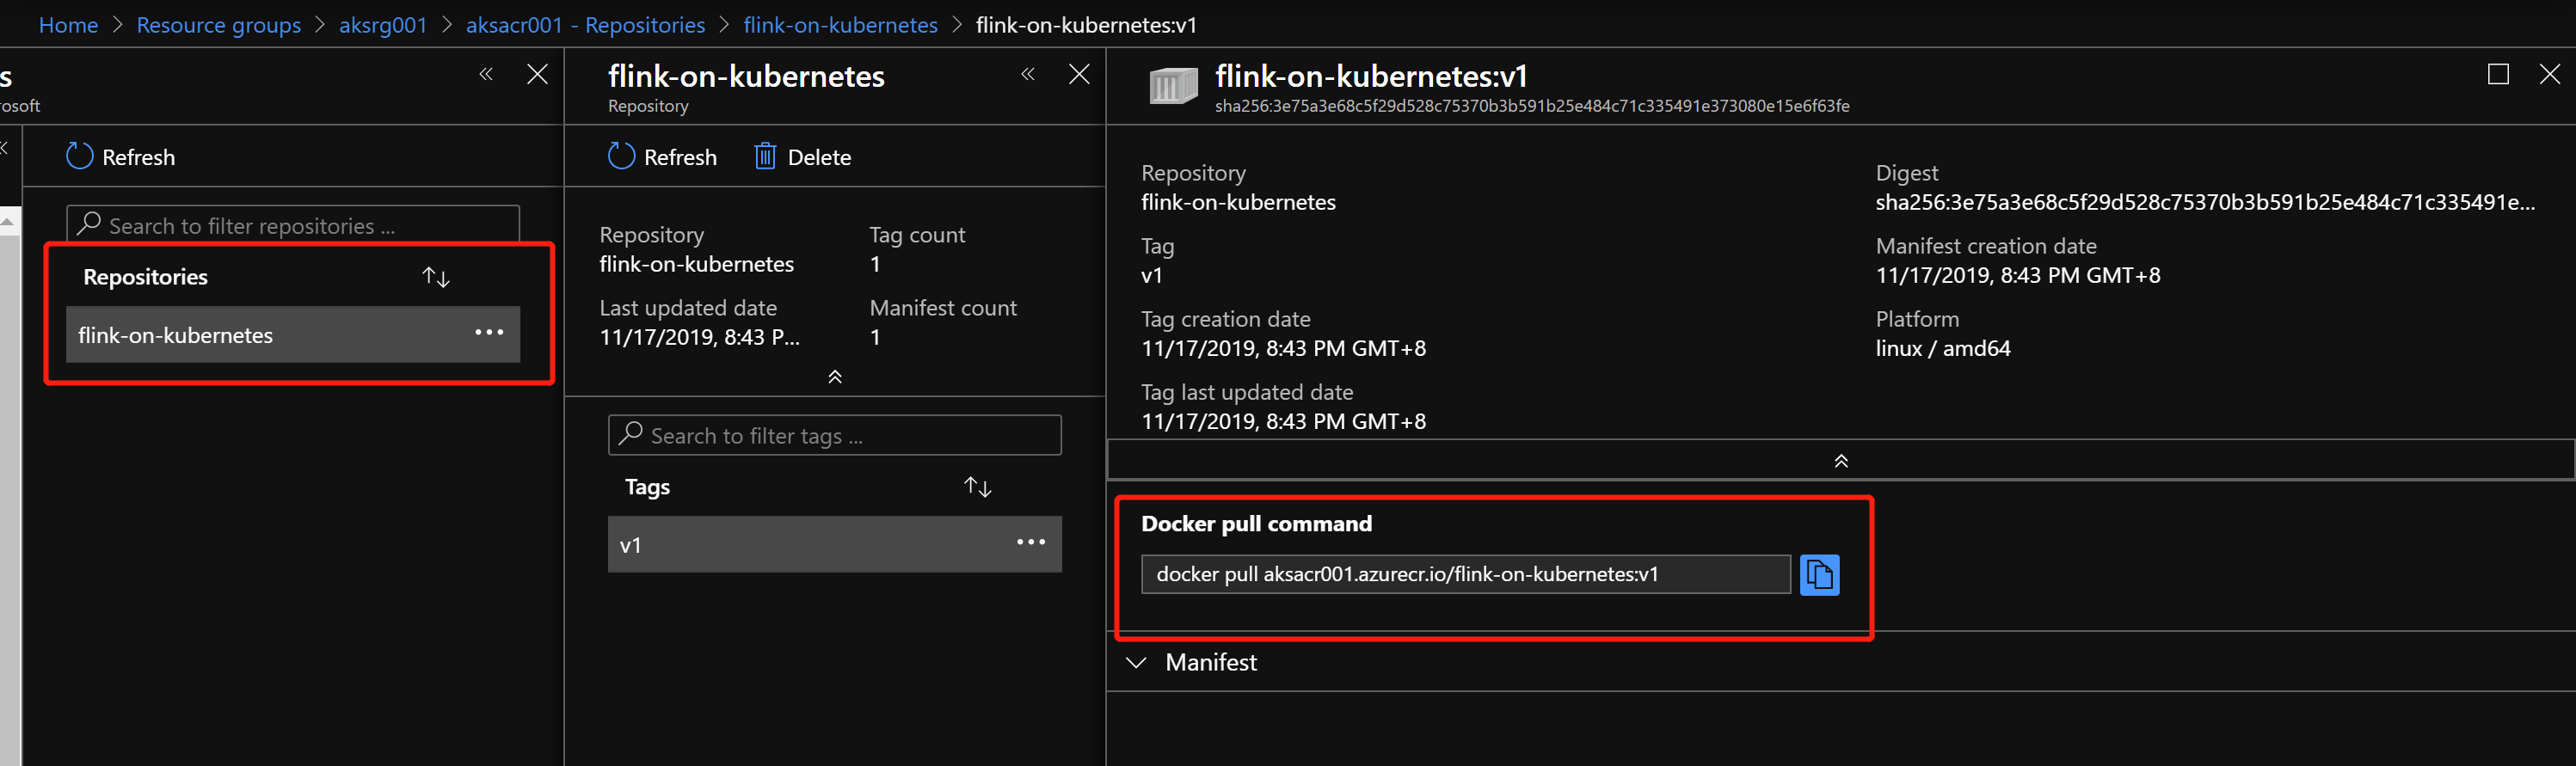Image resolution: width=2576 pixels, height=766 pixels.
Task: Refresh the flink-on-kubernetes repository blade
Action: pos(662,157)
